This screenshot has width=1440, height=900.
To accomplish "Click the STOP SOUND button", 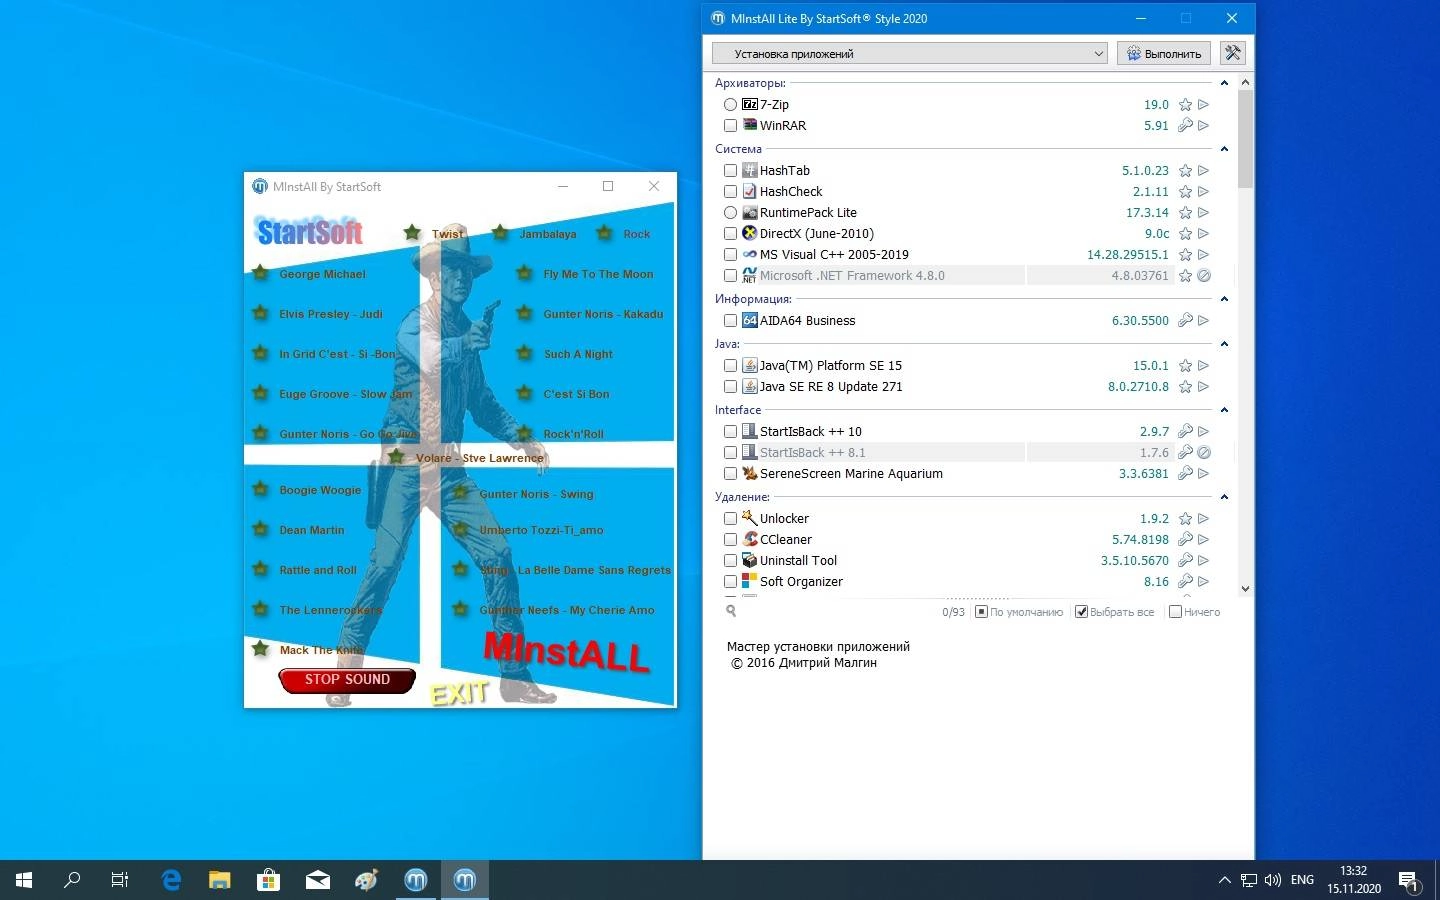I will point(347,680).
